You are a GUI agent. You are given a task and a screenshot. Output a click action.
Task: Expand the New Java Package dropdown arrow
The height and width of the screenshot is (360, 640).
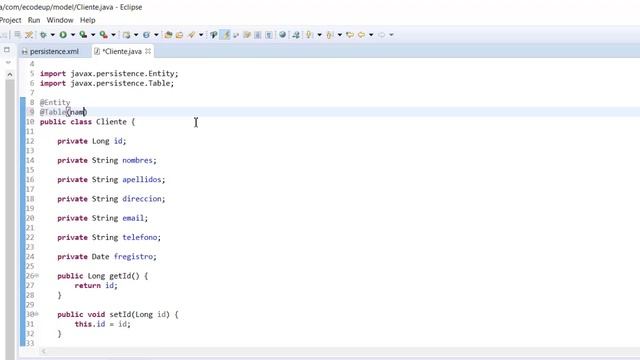click(x=136, y=35)
